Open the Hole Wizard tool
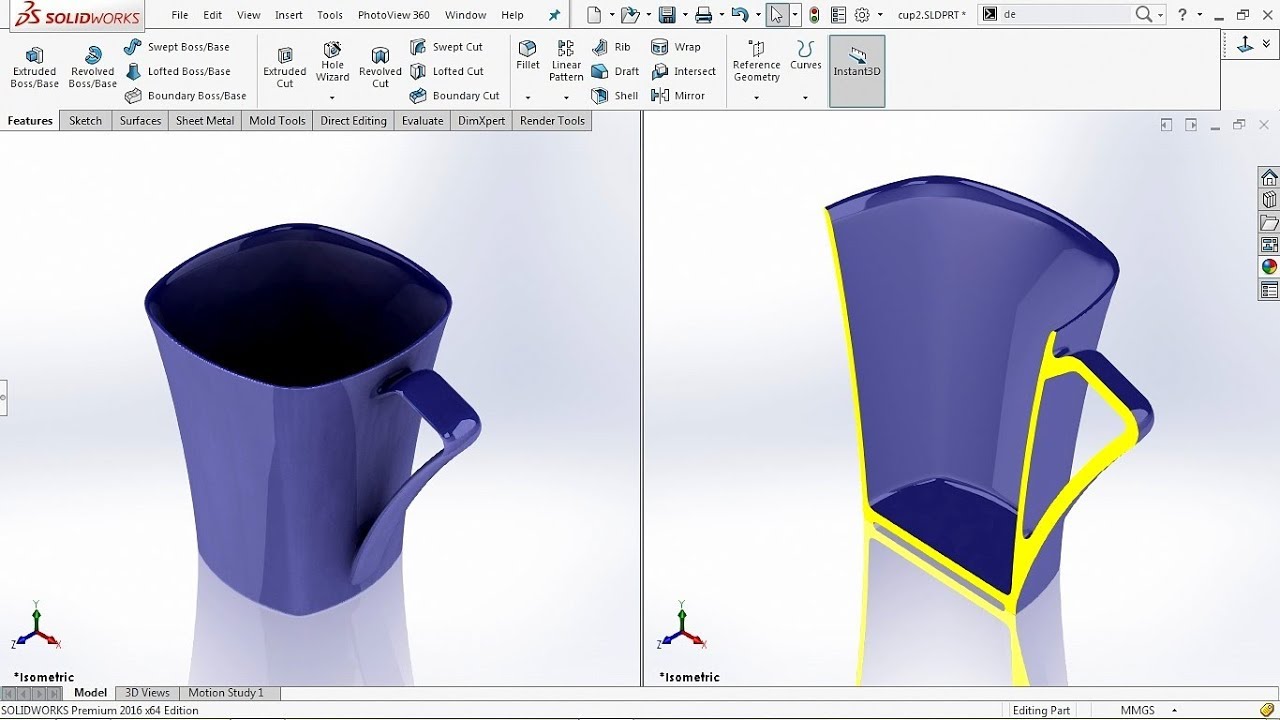 (x=332, y=62)
